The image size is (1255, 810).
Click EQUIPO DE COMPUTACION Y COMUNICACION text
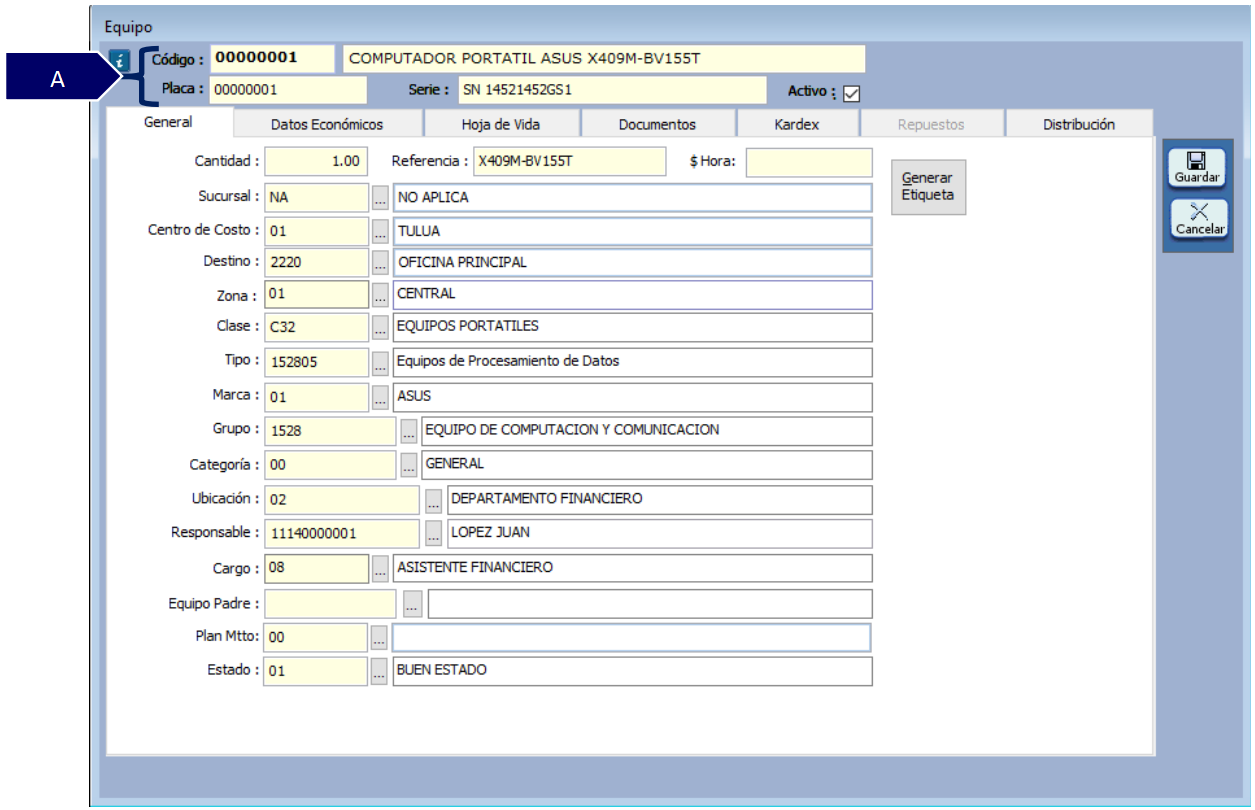[x=572, y=430]
